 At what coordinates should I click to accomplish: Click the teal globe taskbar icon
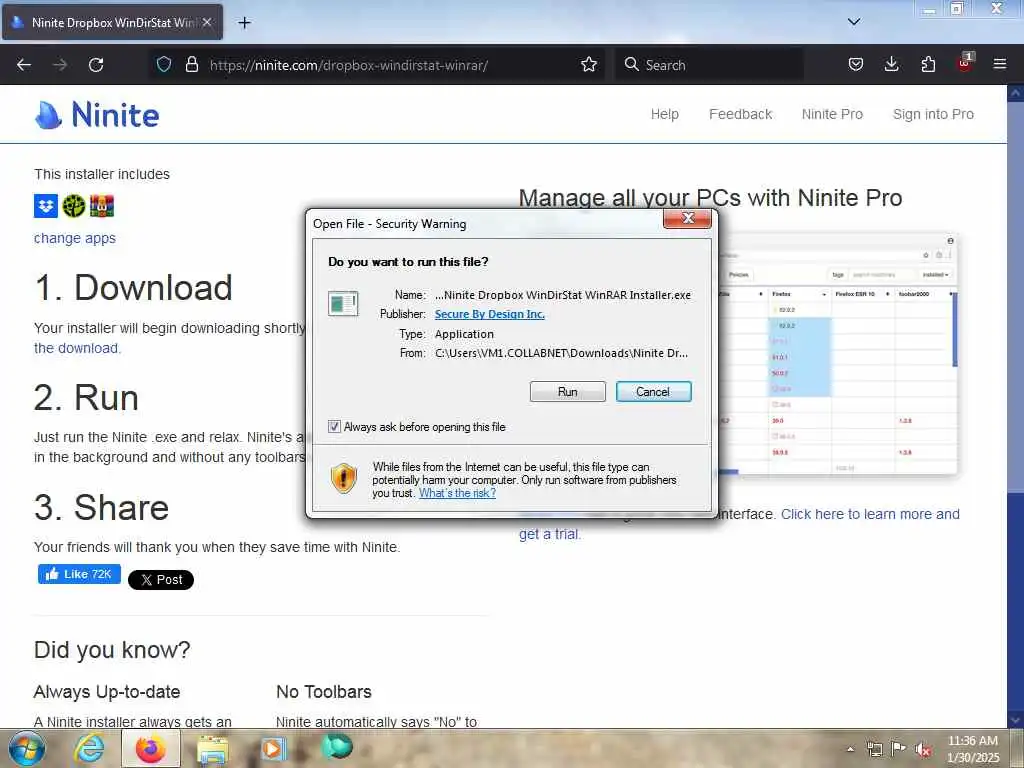[336, 747]
